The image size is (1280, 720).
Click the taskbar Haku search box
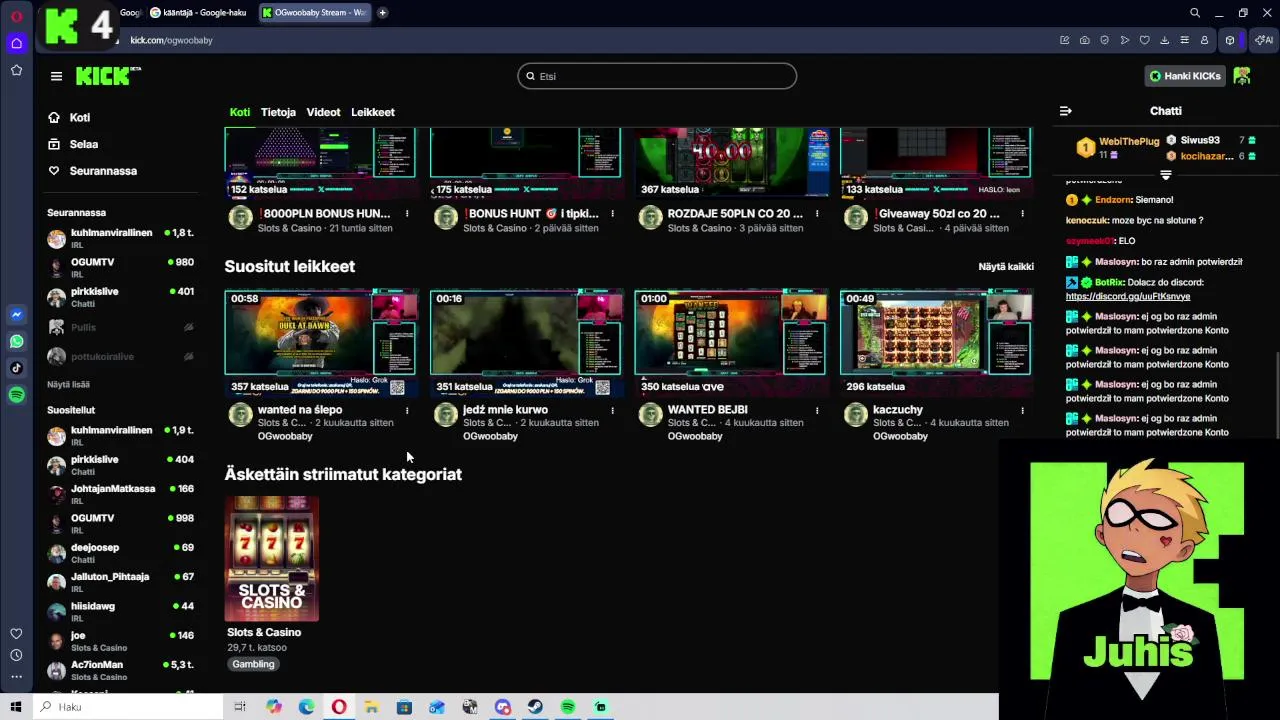pyautogui.click(x=128, y=707)
